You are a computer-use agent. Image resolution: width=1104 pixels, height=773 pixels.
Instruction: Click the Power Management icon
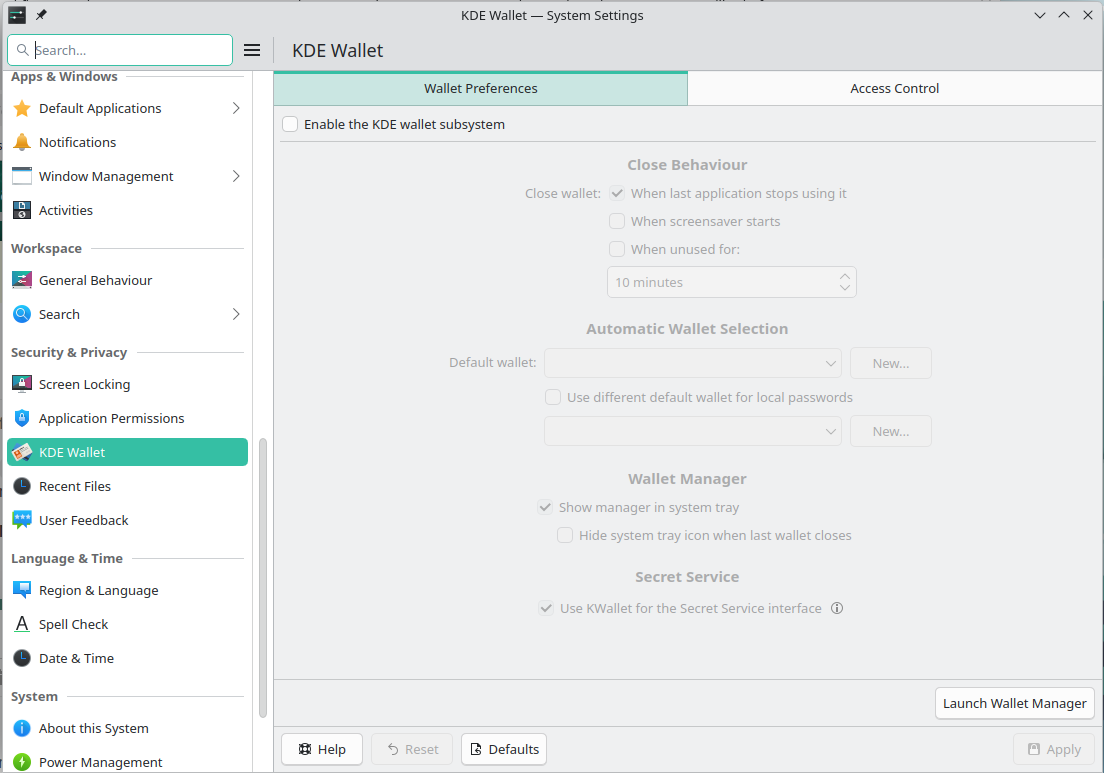click(22, 762)
